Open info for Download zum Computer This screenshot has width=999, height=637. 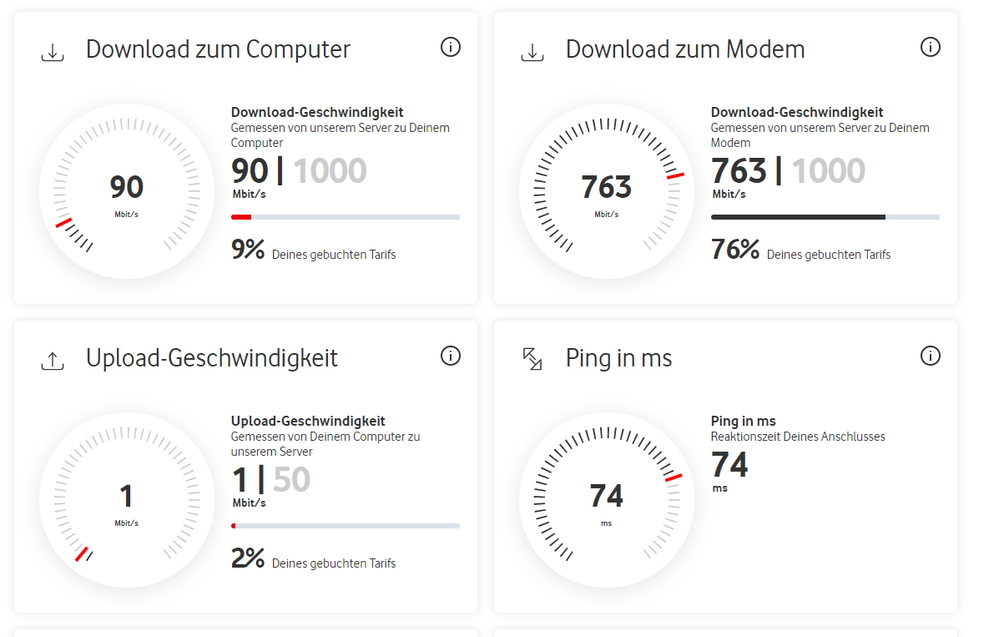pyautogui.click(x=450, y=47)
